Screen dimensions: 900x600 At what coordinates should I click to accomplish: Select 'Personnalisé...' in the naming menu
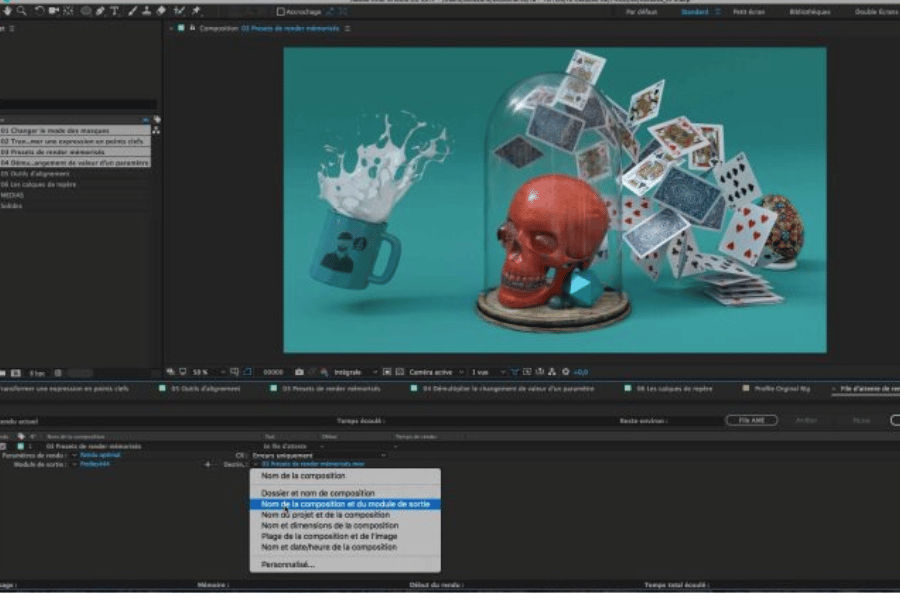pyautogui.click(x=288, y=564)
